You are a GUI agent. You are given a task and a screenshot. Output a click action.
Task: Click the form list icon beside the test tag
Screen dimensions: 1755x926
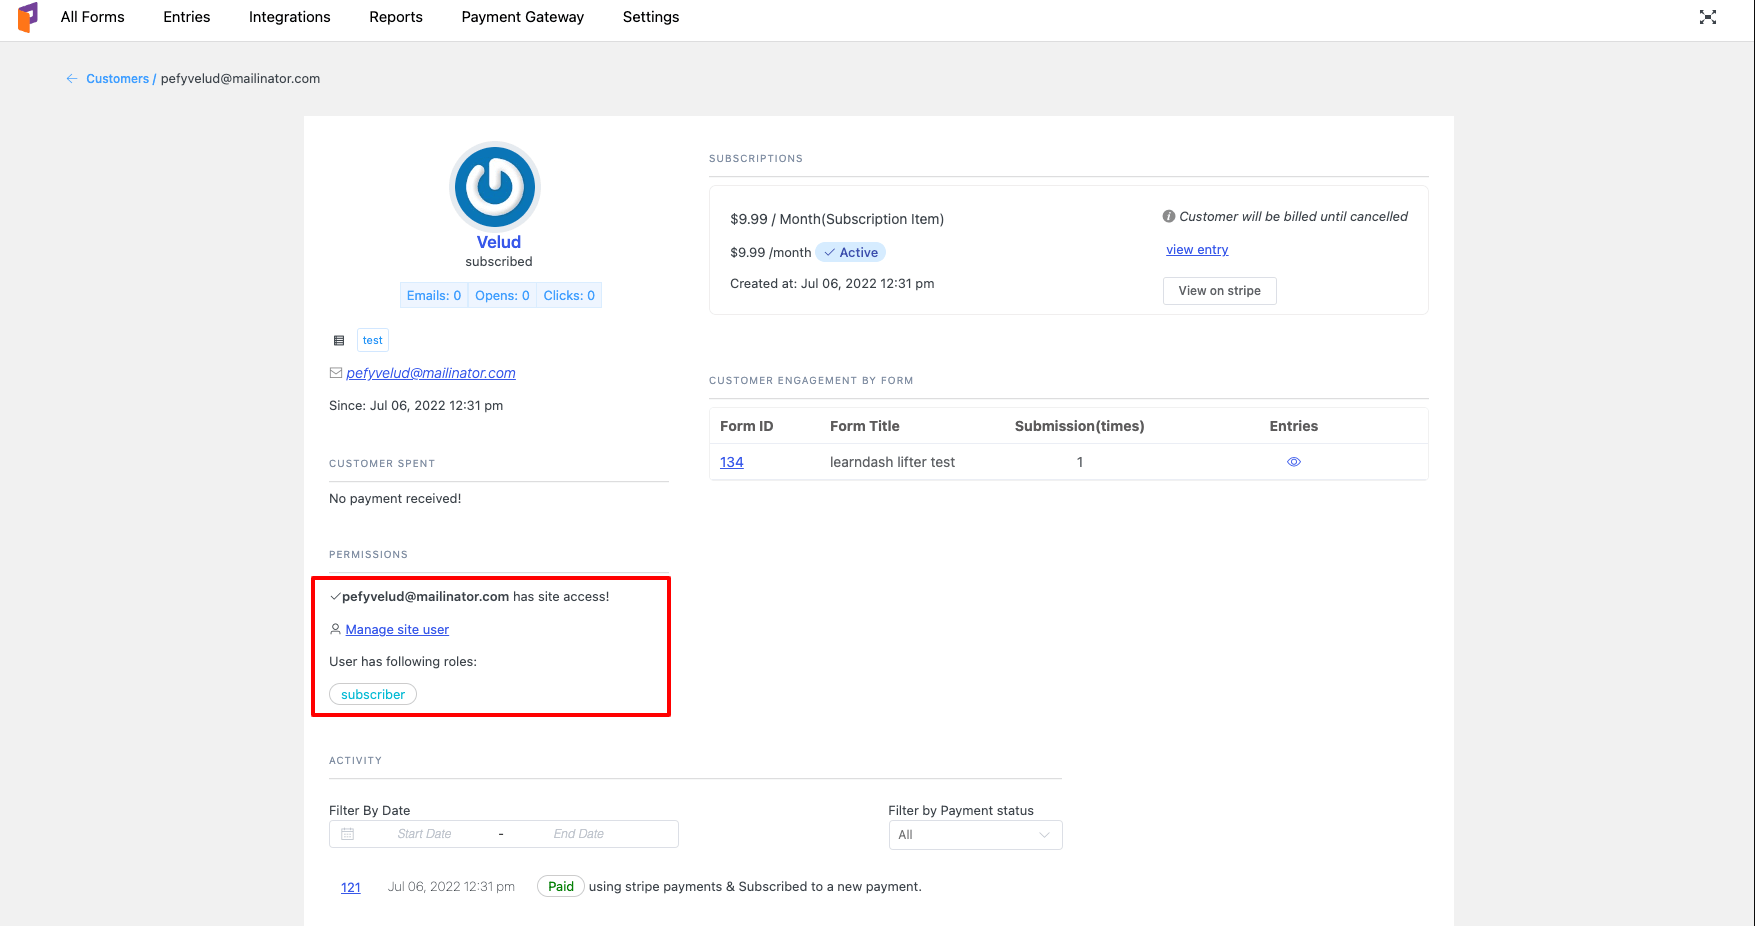point(339,340)
